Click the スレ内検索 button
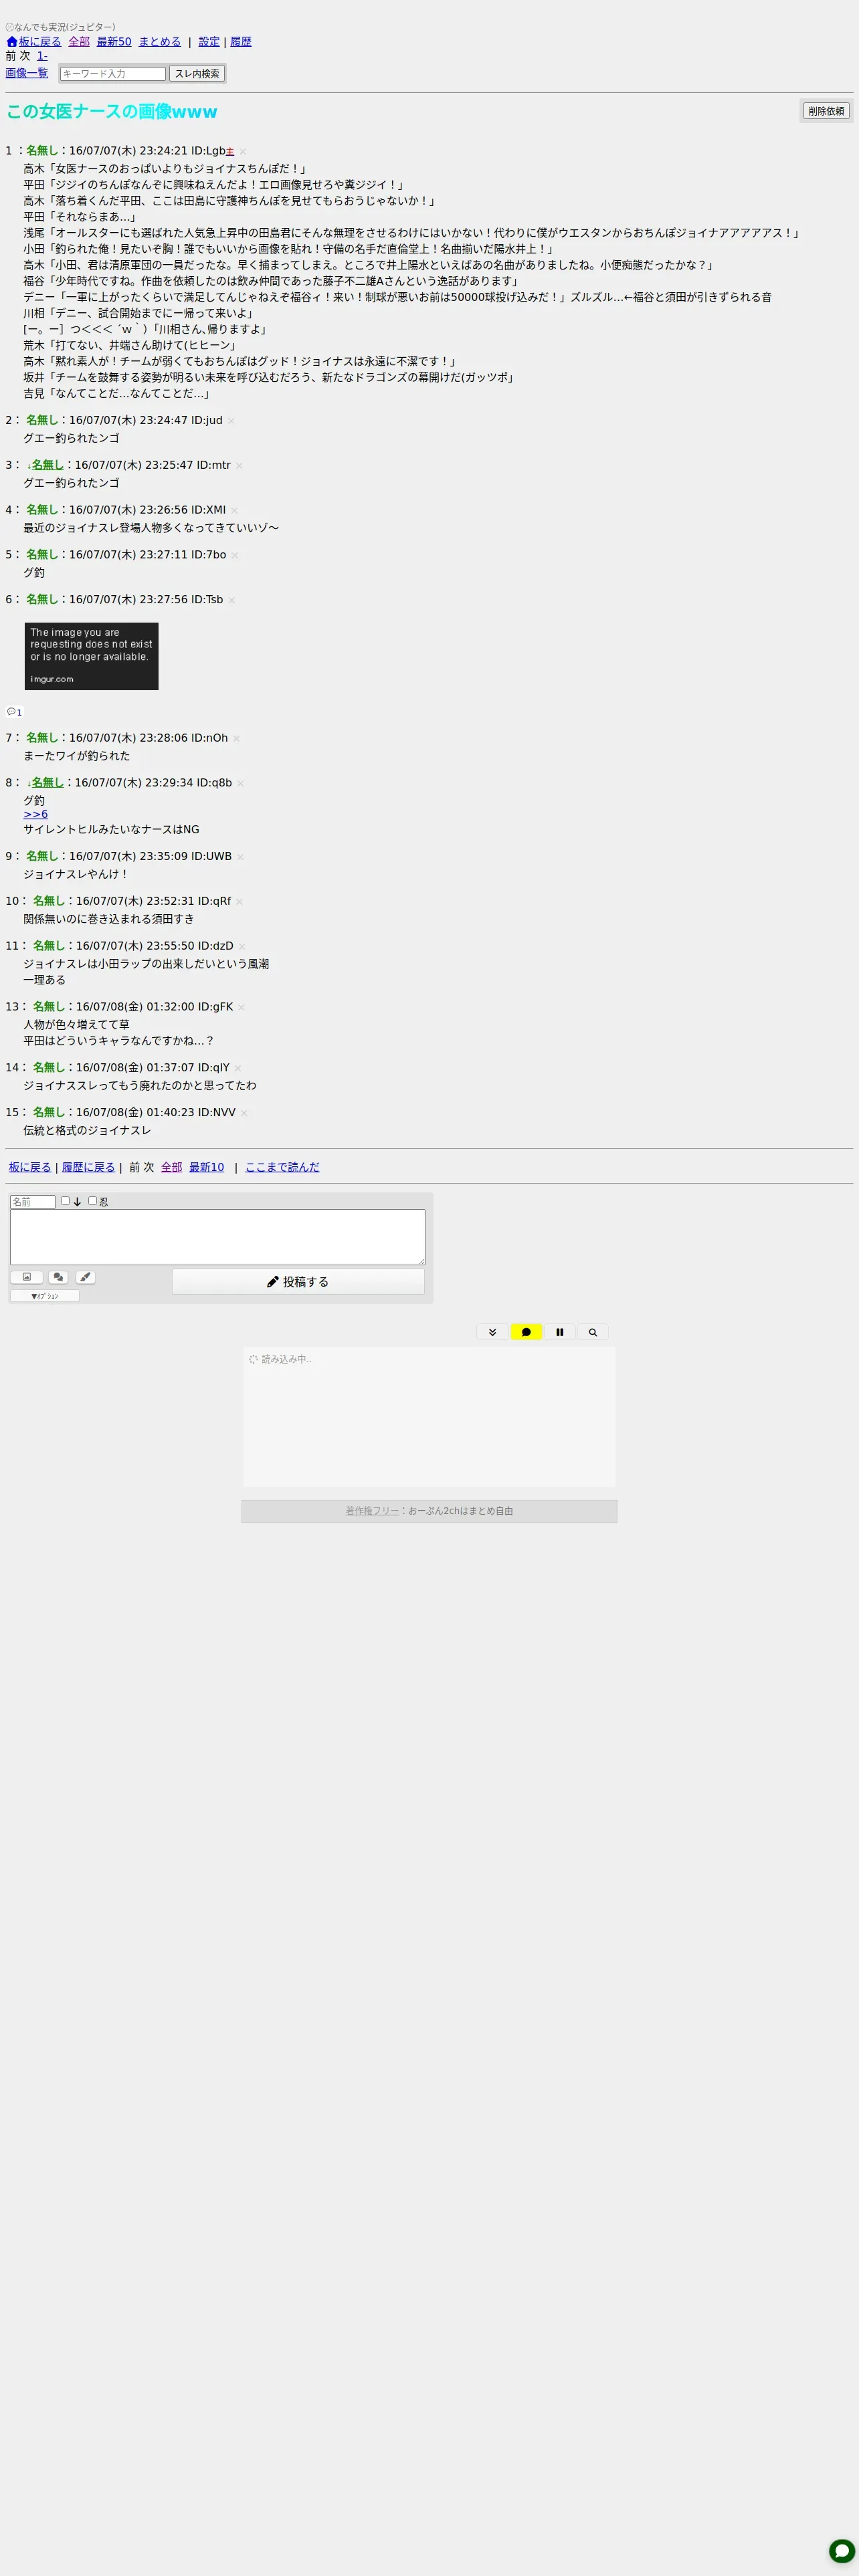This screenshot has height=2576, width=859. pos(197,74)
